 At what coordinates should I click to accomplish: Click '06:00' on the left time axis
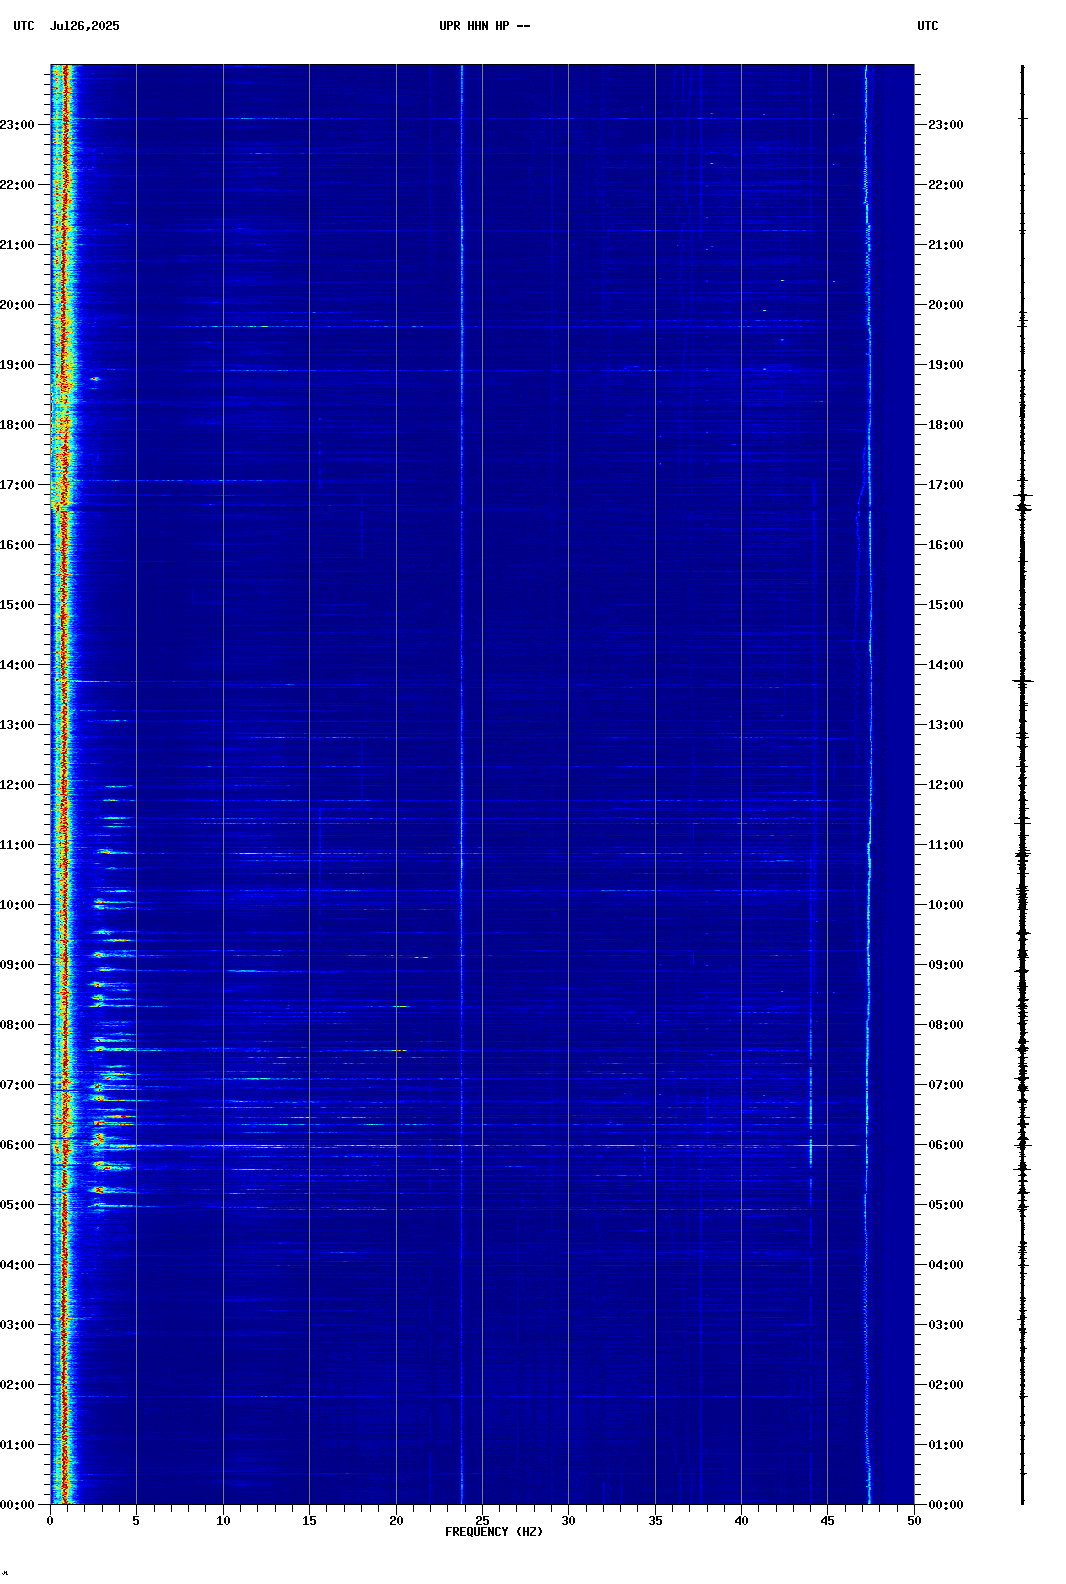click(17, 1145)
